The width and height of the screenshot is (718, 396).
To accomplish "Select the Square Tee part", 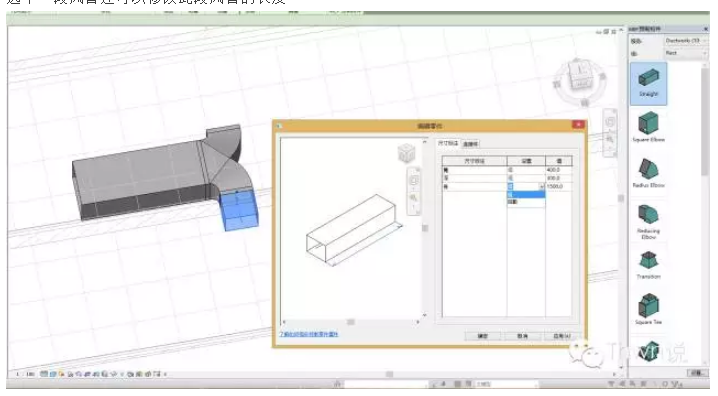I will click(648, 309).
